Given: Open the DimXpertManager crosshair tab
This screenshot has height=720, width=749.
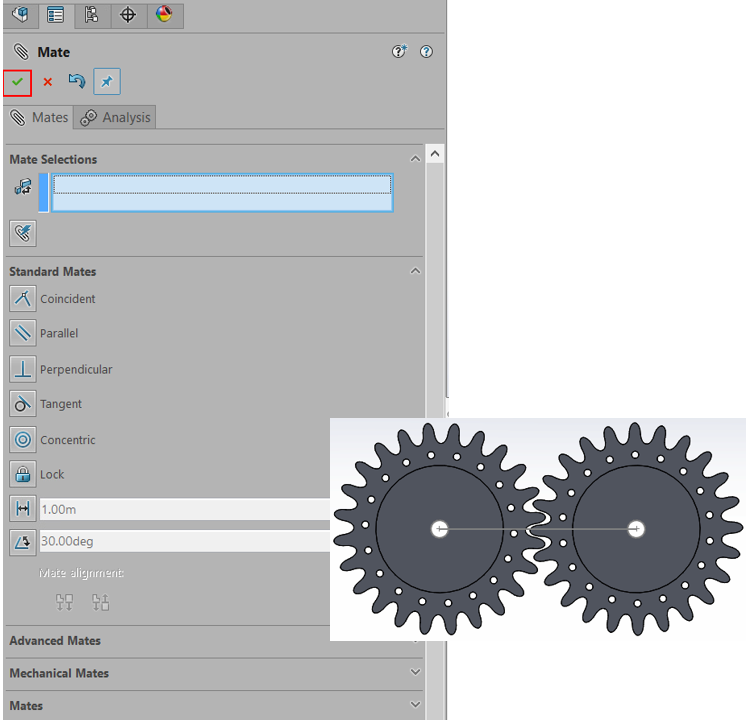Looking at the screenshot, I should click(128, 15).
